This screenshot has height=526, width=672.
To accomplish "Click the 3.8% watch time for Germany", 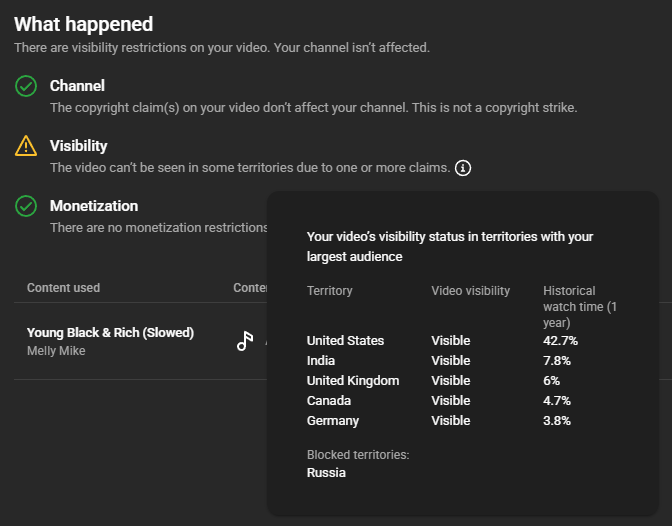I will (x=557, y=421).
